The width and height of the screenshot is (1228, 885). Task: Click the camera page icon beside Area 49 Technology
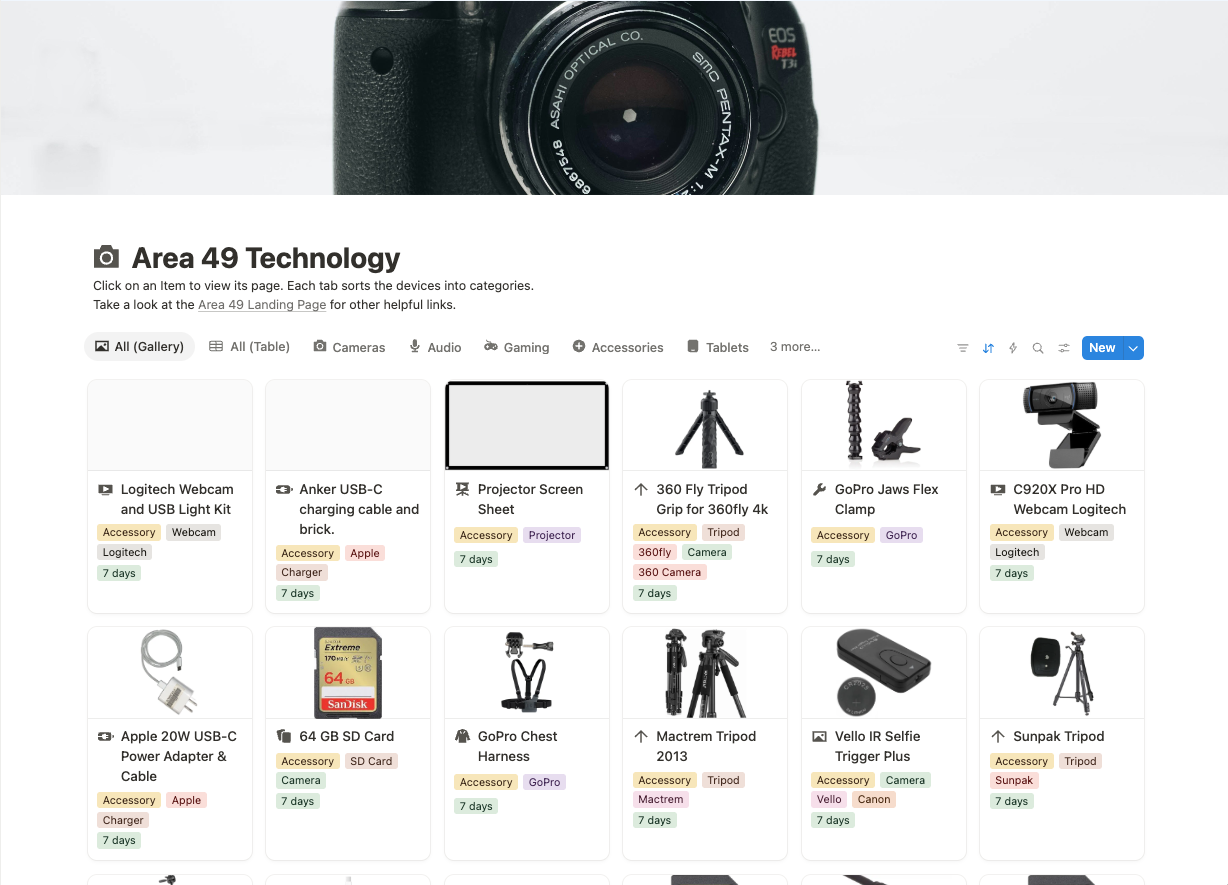pos(106,257)
